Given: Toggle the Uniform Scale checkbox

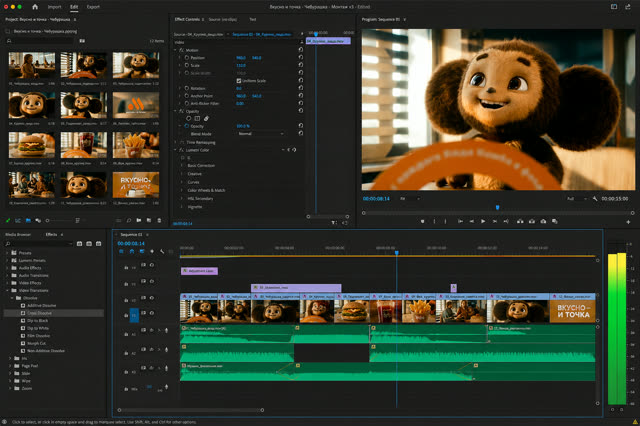Looking at the screenshot, I should tap(239, 81).
